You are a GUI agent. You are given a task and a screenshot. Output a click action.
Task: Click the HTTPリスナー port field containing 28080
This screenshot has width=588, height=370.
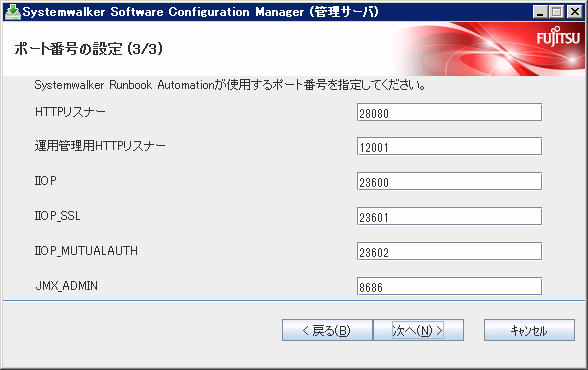point(449,112)
